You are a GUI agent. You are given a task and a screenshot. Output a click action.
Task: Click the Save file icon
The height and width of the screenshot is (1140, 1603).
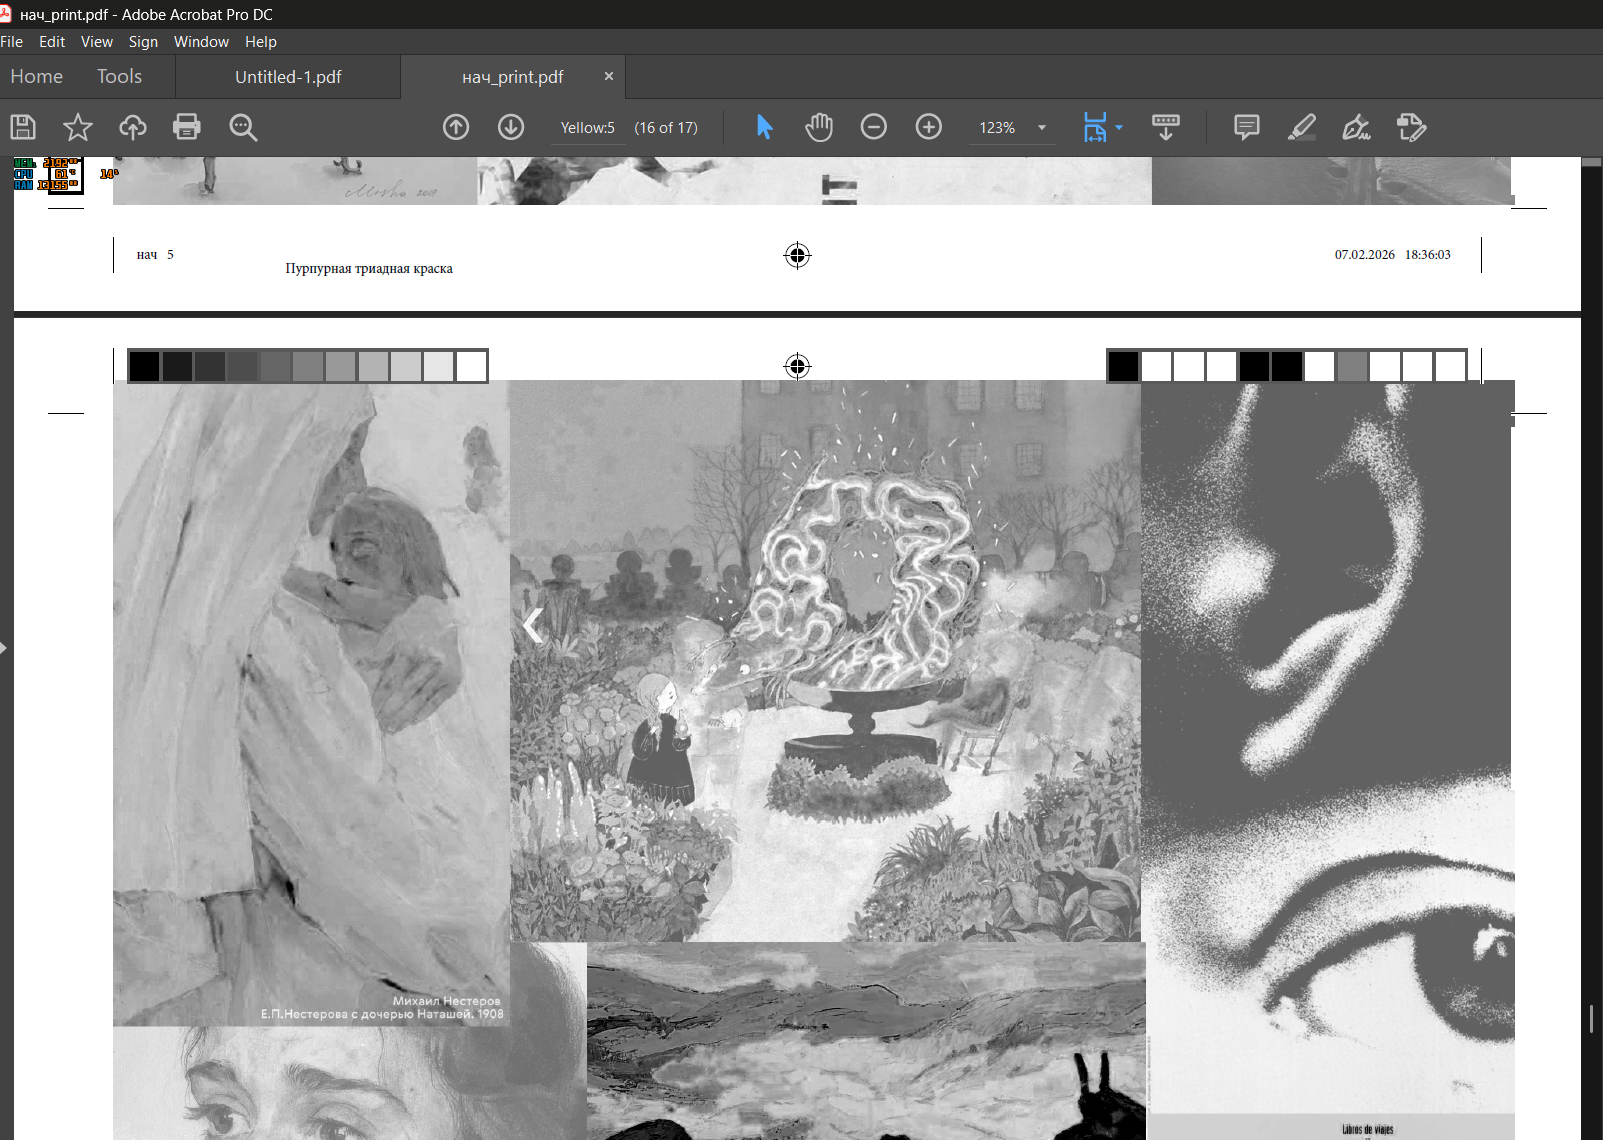click(x=23, y=127)
